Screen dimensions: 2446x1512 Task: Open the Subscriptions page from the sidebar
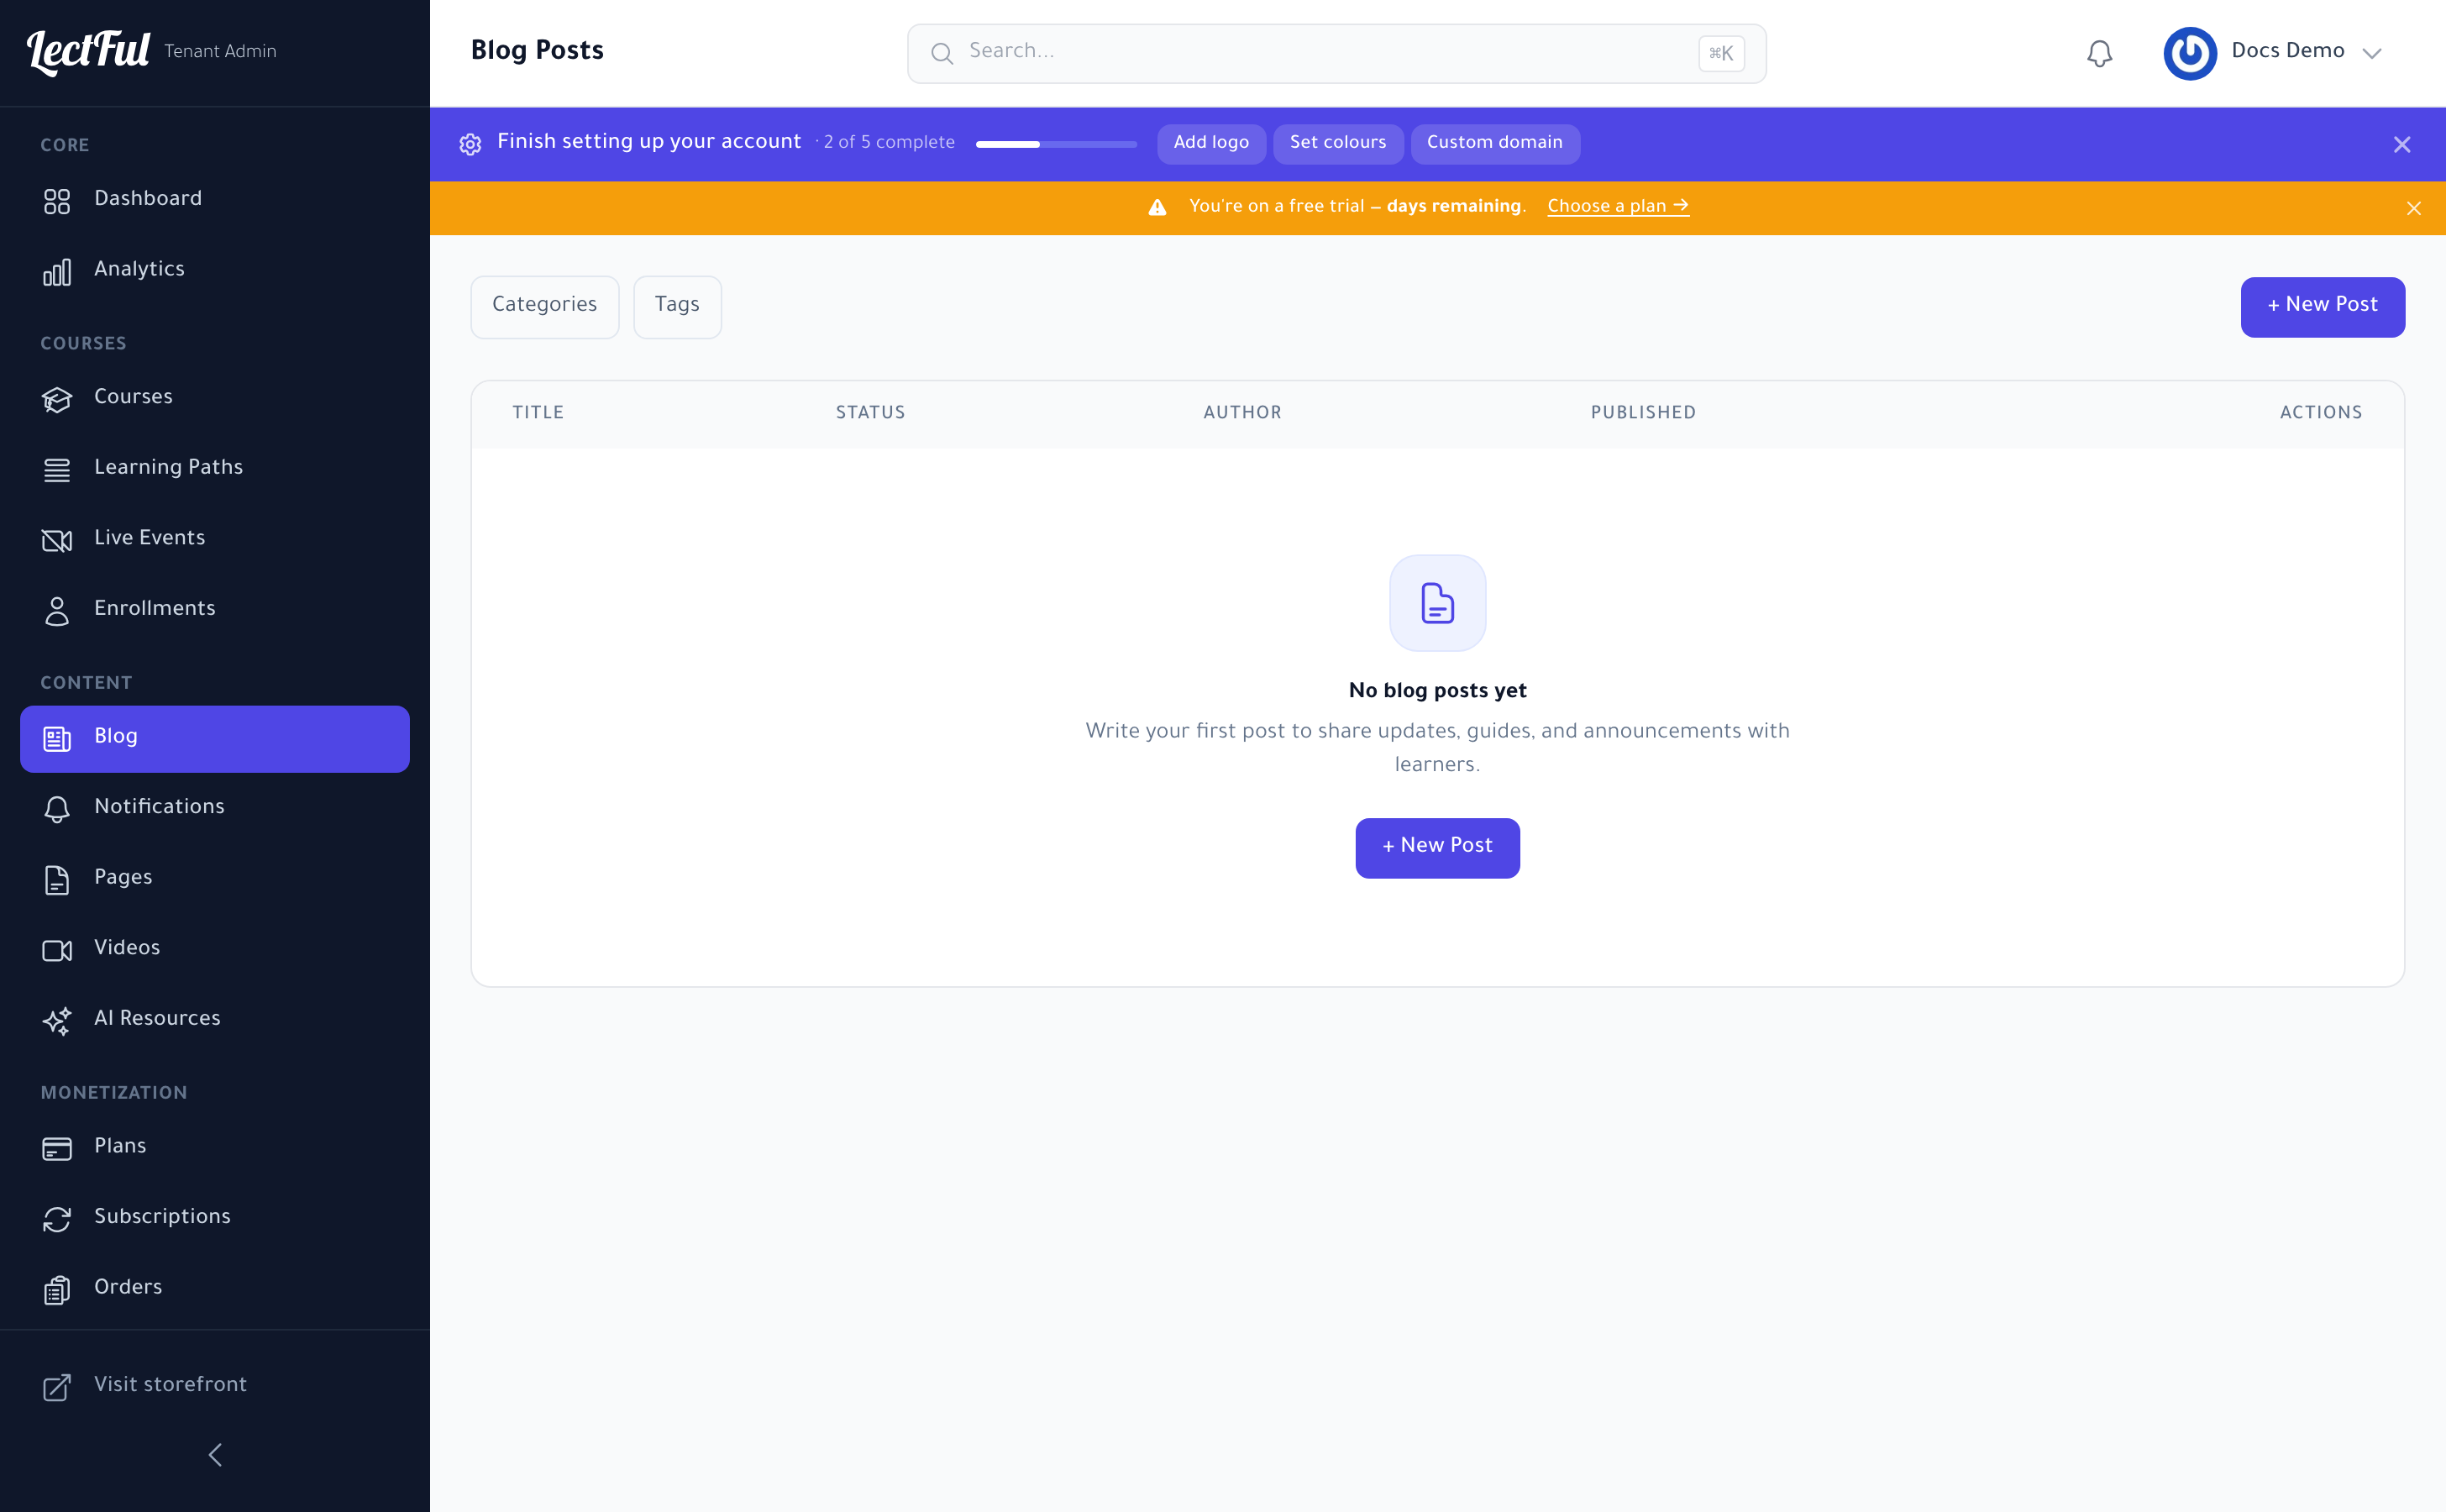[x=215, y=1219]
